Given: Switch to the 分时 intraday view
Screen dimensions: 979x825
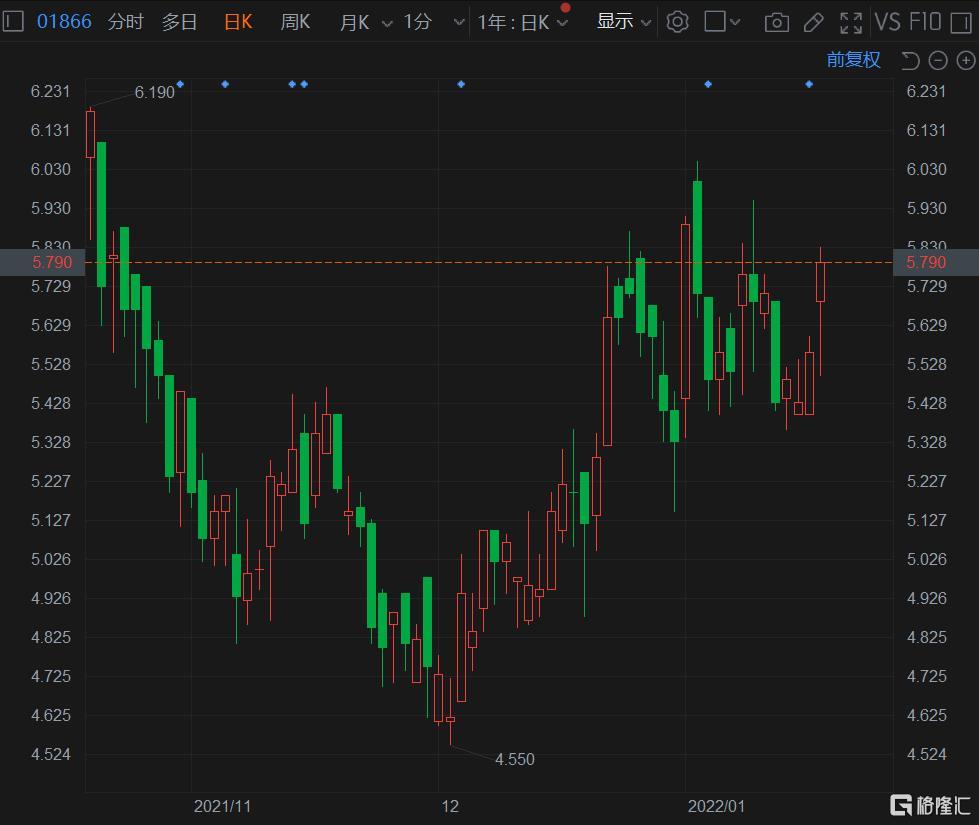Looking at the screenshot, I should coord(125,21).
